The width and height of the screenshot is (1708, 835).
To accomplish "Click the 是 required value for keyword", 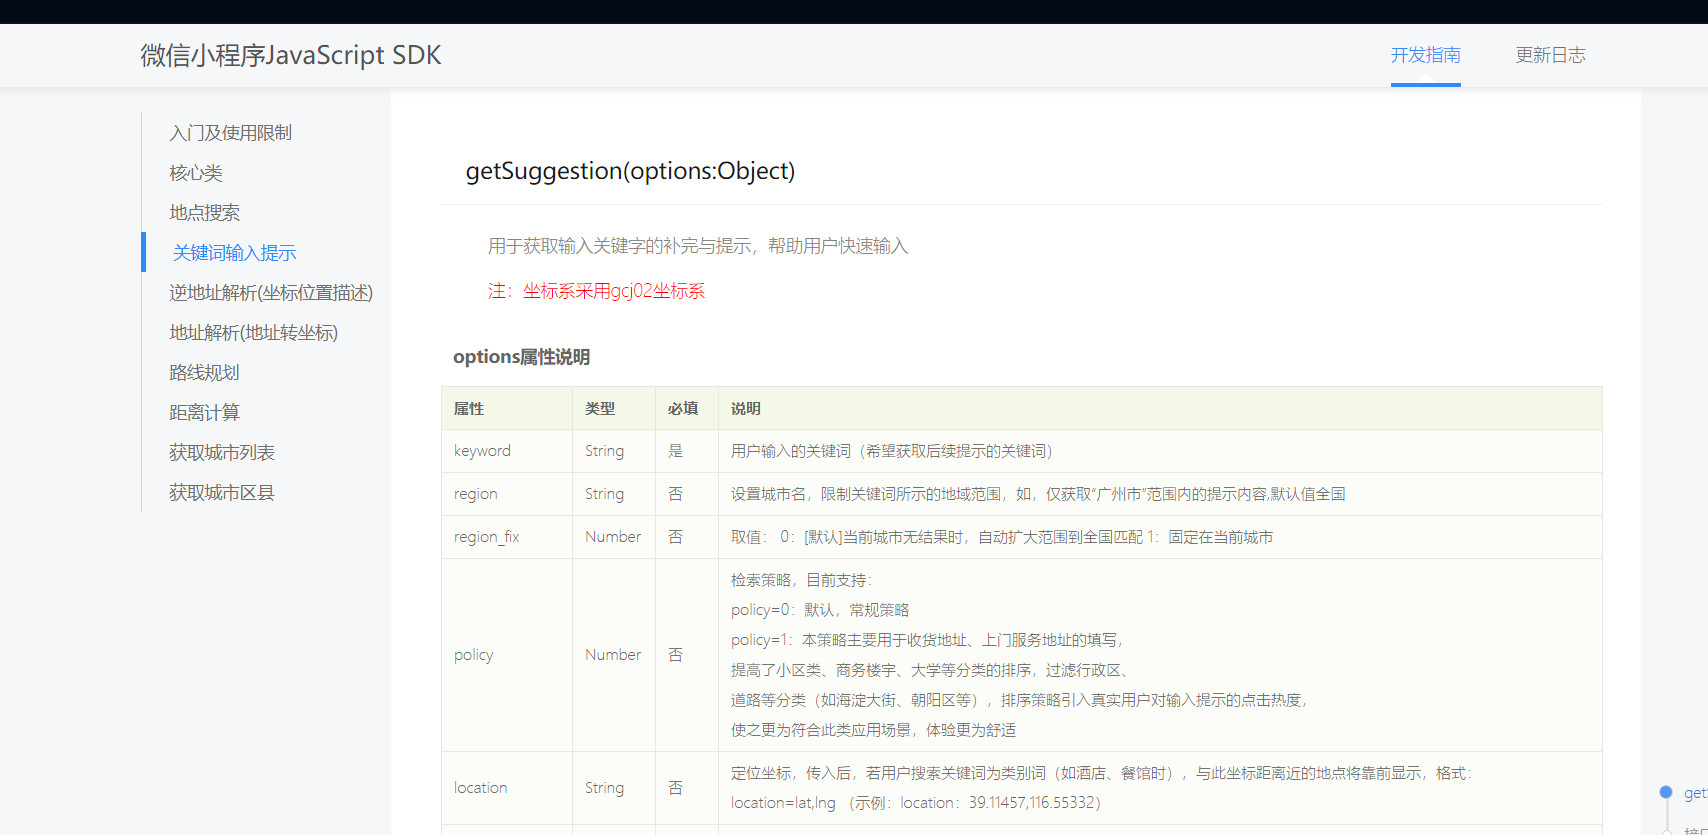I will [x=676, y=451].
